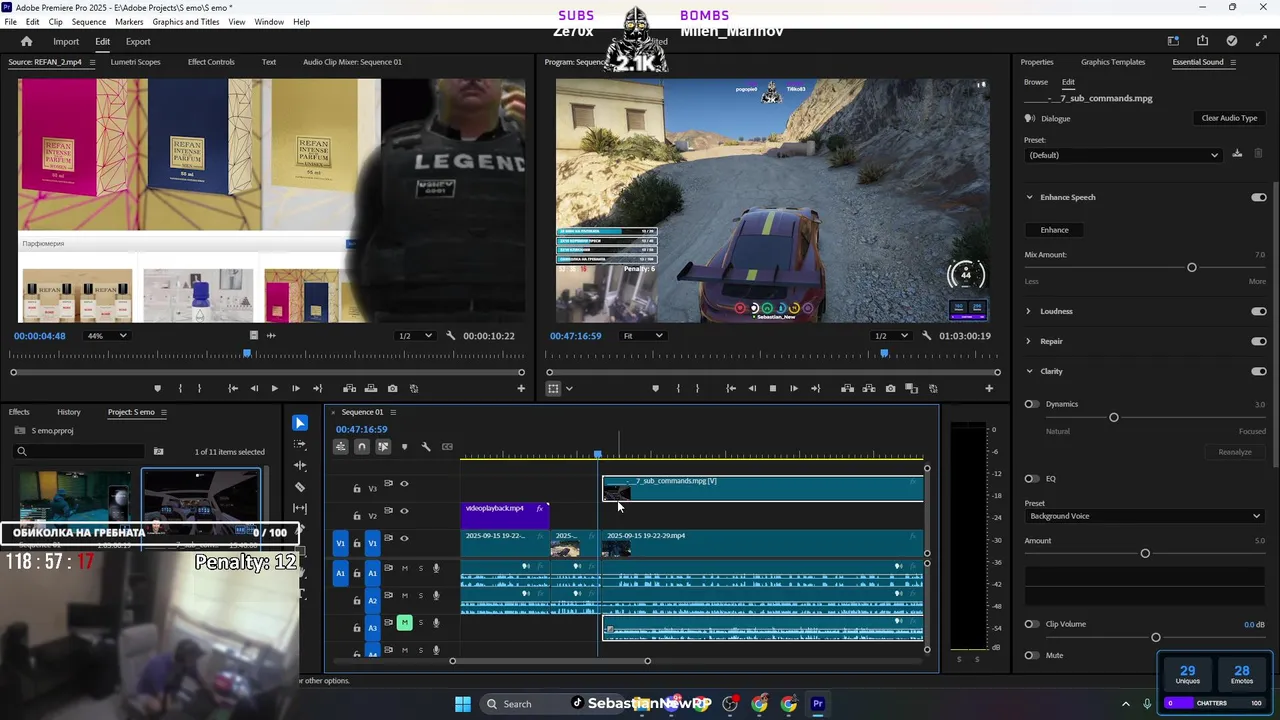Select the Track Select Forward tool
Screen dimensions: 1280x720
(x=300, y=444)
